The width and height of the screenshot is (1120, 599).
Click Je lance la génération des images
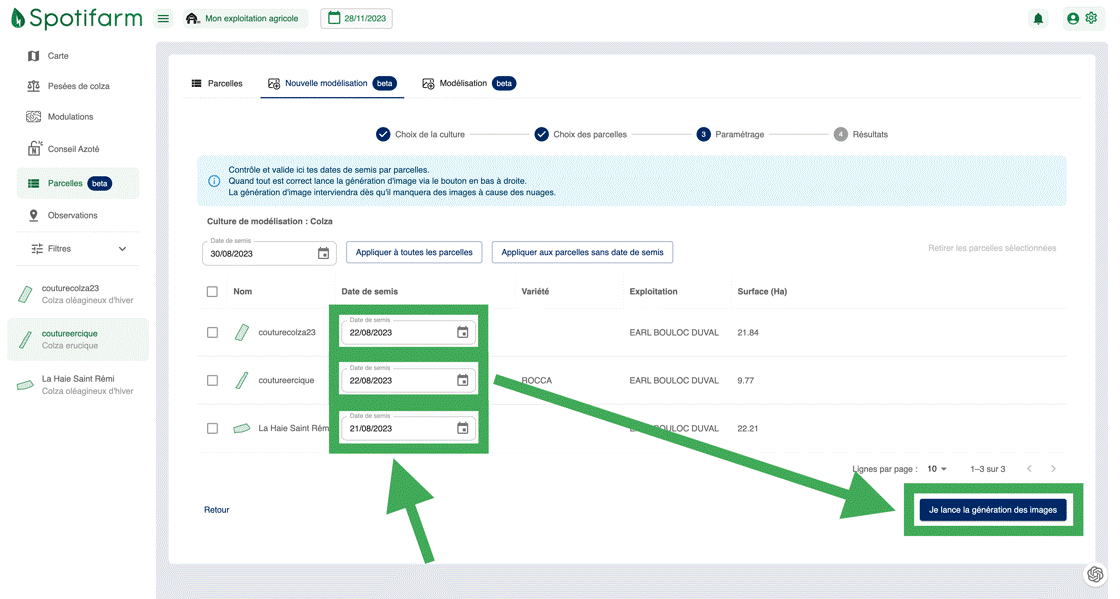tap(992, 510)
